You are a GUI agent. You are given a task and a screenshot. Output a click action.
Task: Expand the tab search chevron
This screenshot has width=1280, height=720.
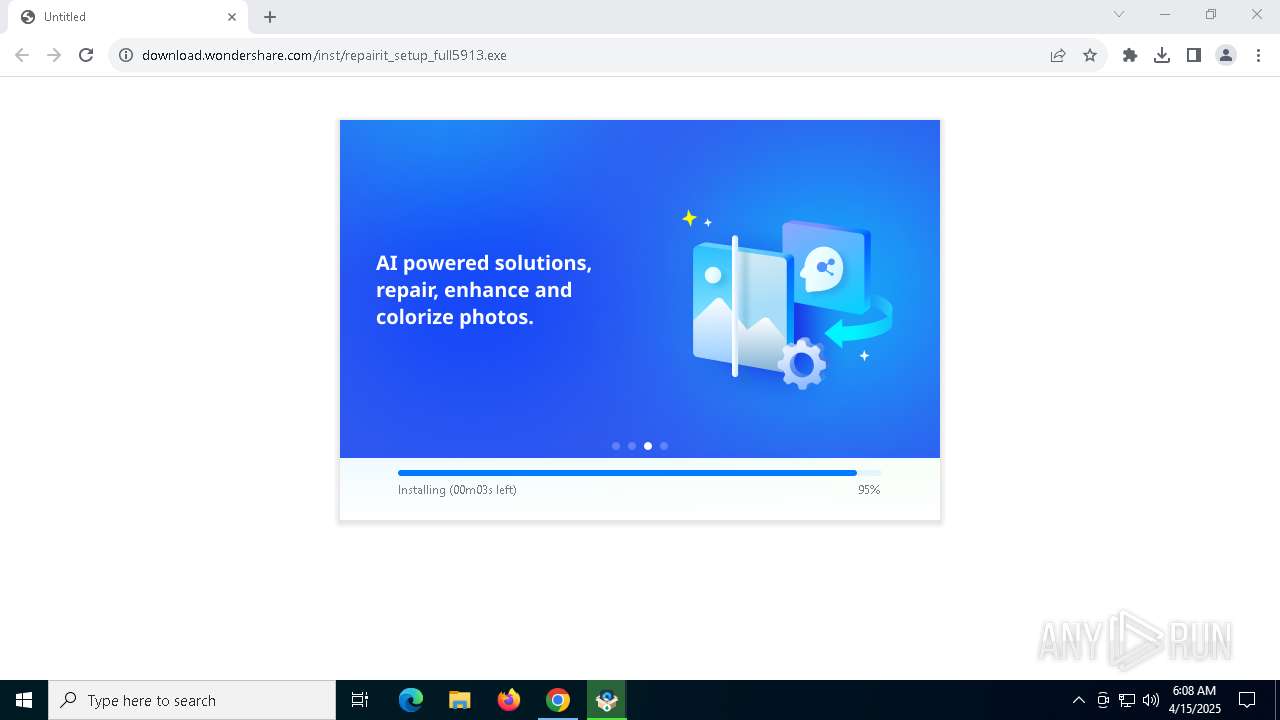tap(1119, 14)
